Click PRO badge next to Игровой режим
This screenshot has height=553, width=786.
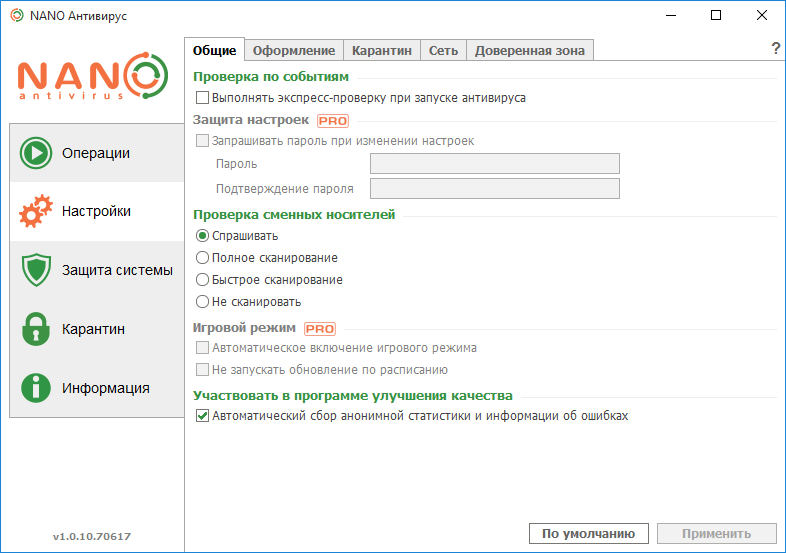tap(320, 329)
